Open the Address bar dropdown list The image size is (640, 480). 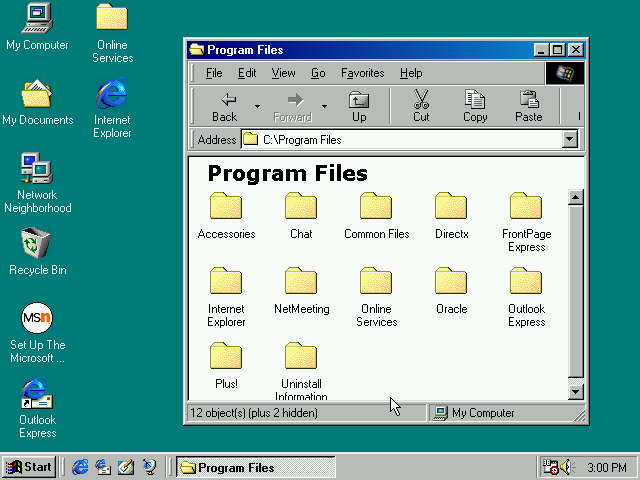tap(569, 140)
